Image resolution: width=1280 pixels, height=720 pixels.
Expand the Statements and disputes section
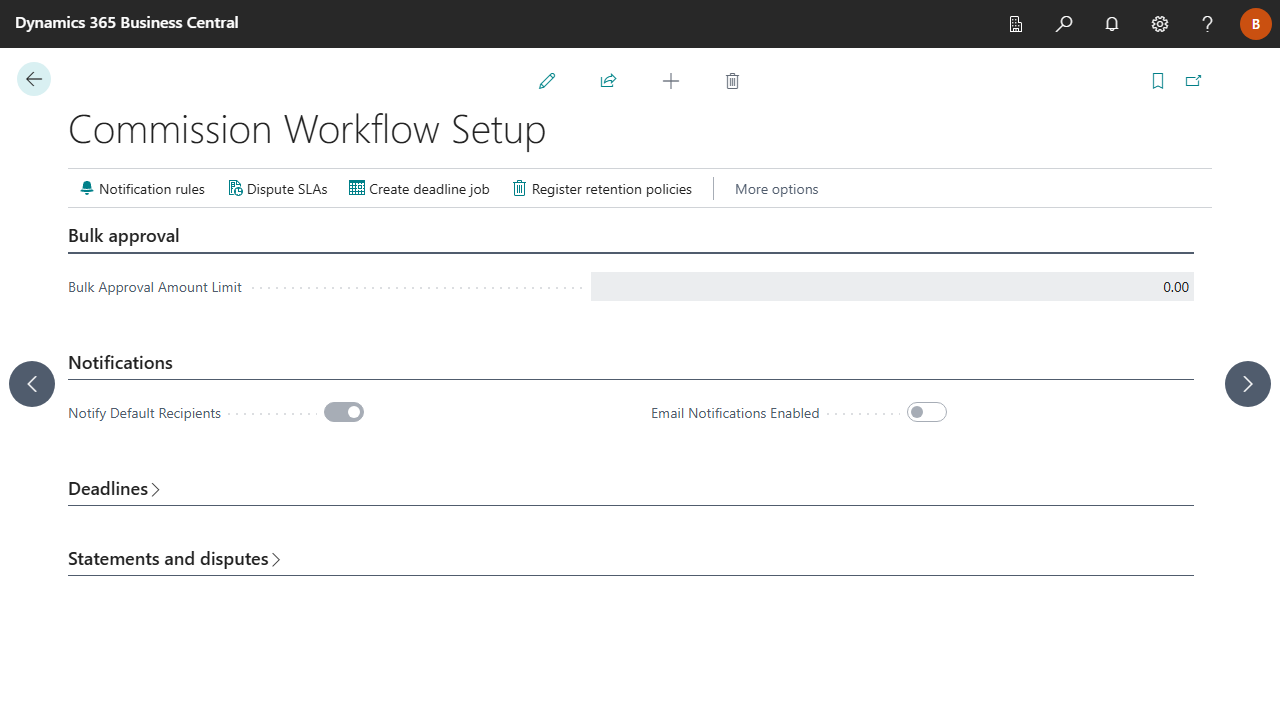pos(174,559)
